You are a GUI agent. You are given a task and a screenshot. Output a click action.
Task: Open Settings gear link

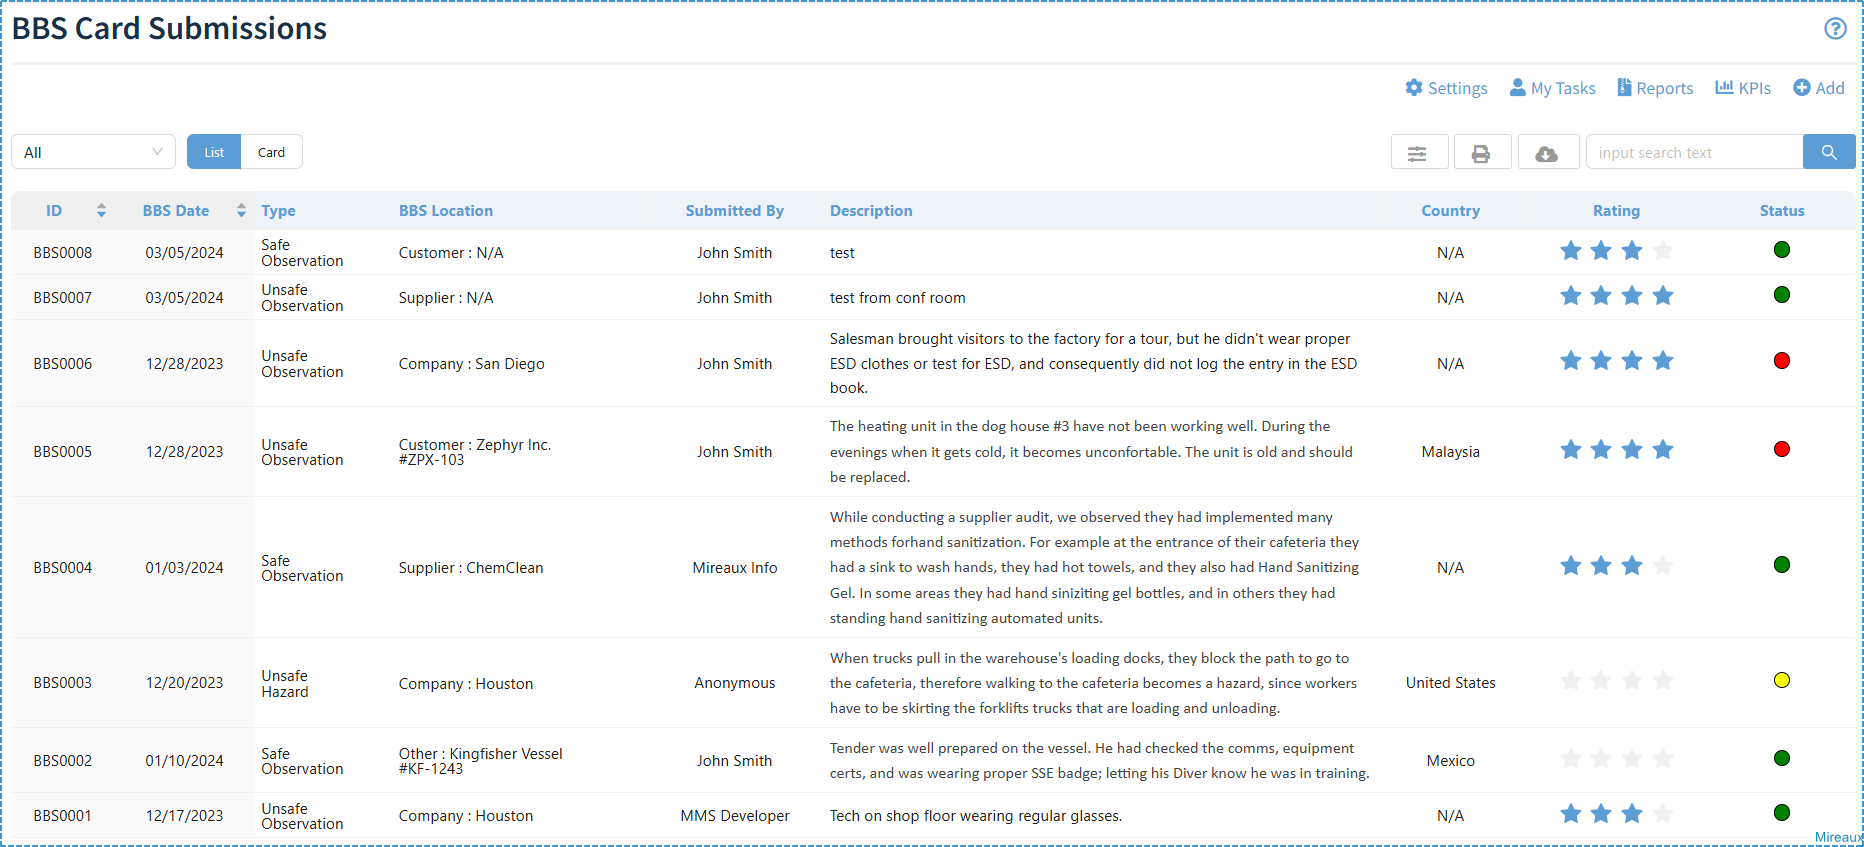tap(1446, 88)
